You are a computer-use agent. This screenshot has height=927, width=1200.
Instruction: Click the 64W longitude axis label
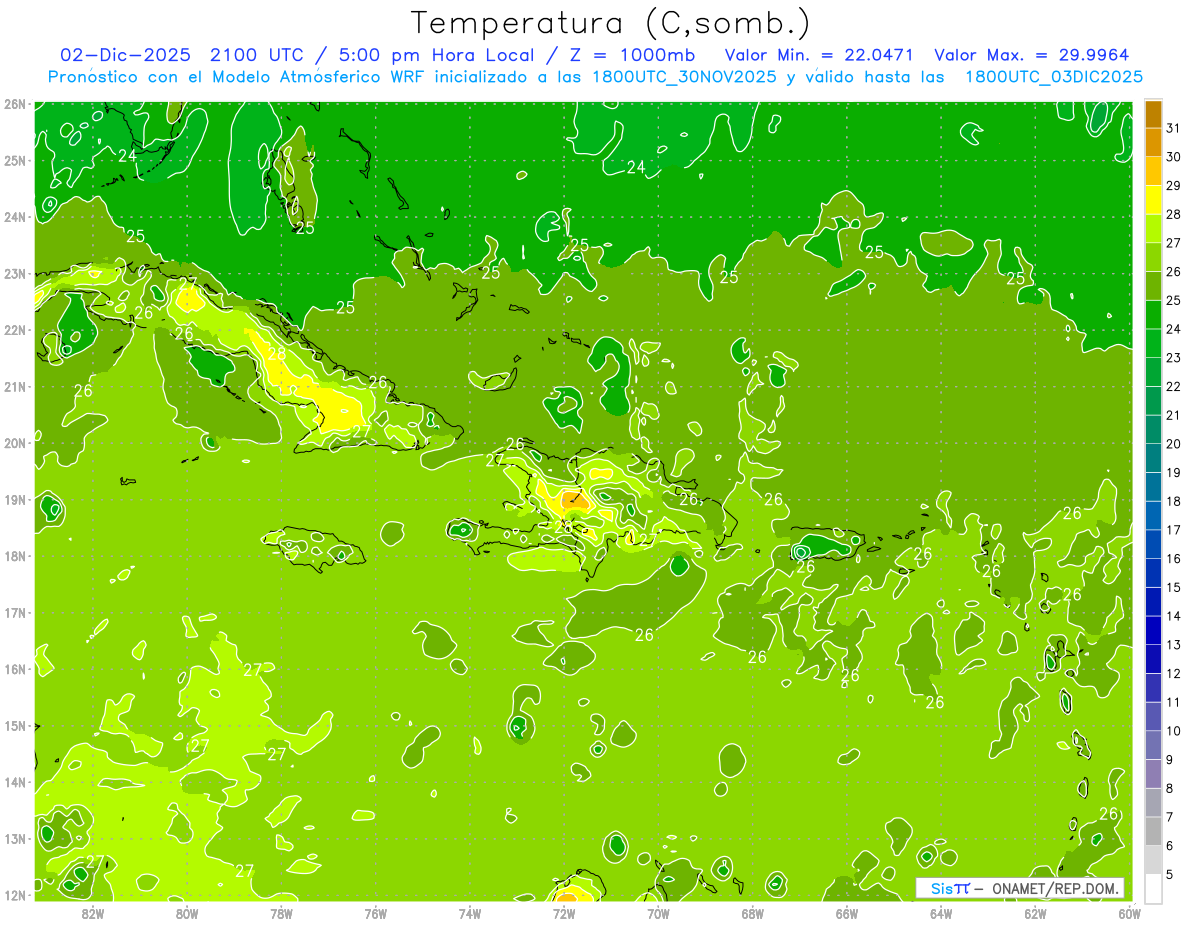tap(940, 912)
